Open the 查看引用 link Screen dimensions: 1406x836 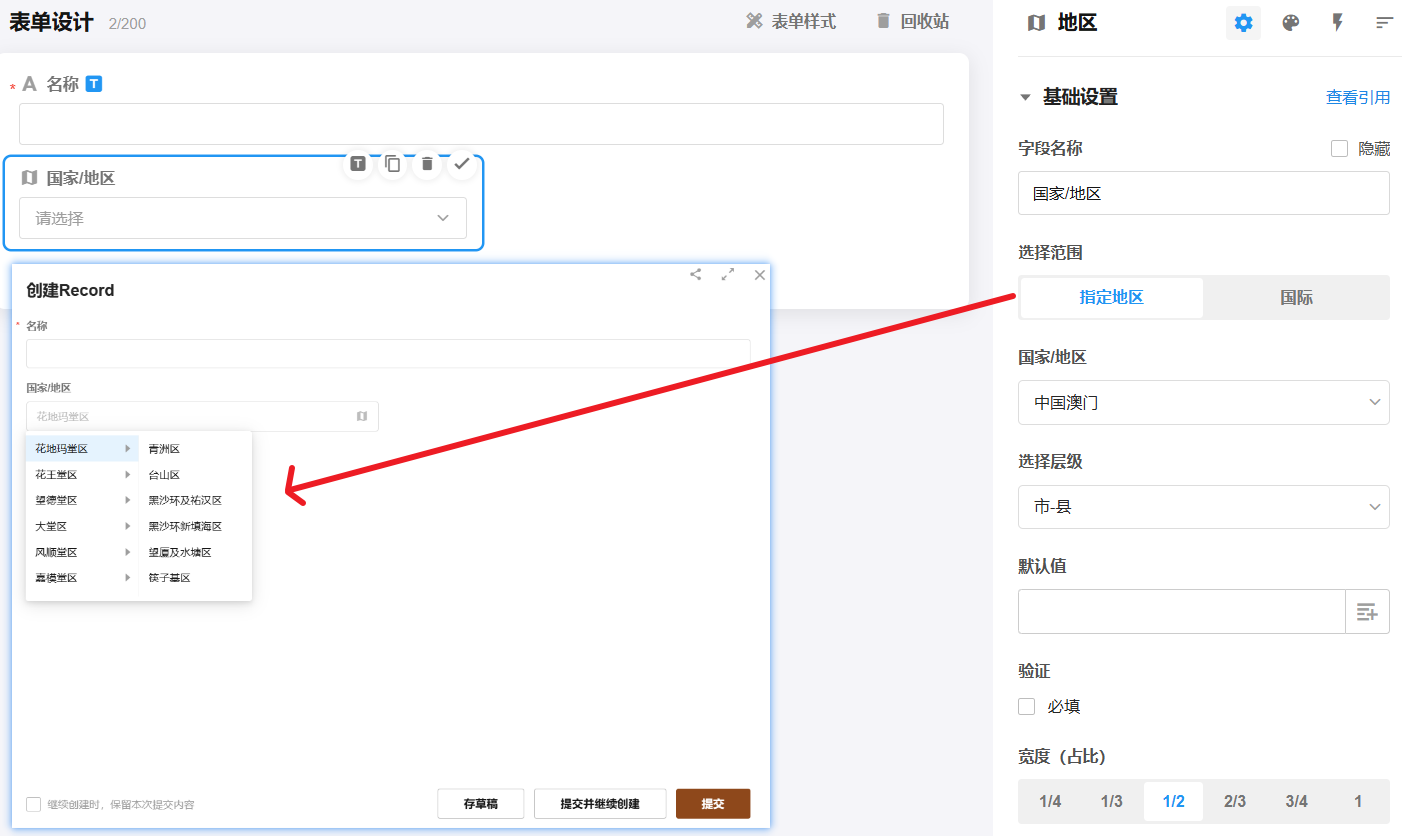point(1357,97)
